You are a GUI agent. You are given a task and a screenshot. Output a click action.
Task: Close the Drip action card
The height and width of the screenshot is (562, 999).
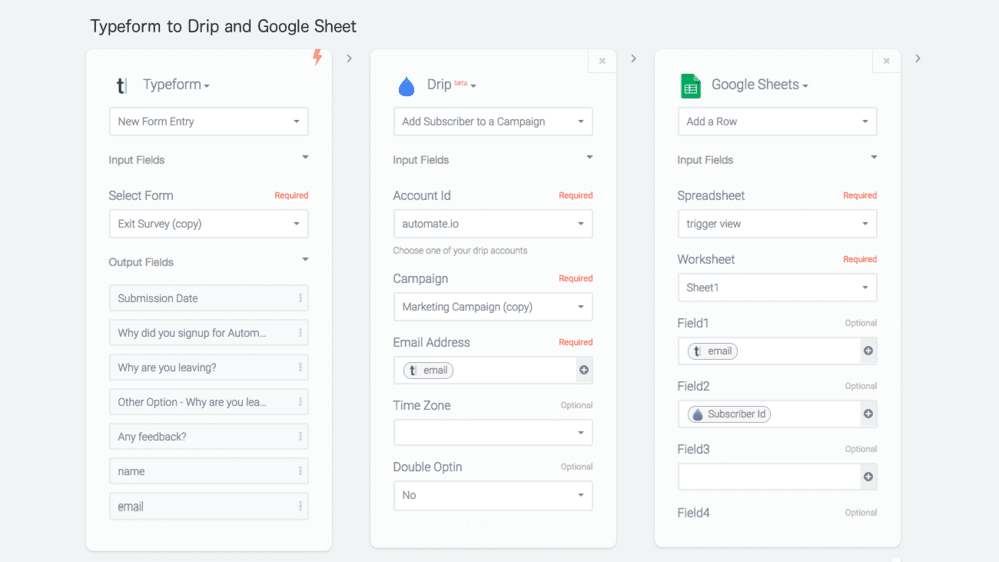pos(602,61)
